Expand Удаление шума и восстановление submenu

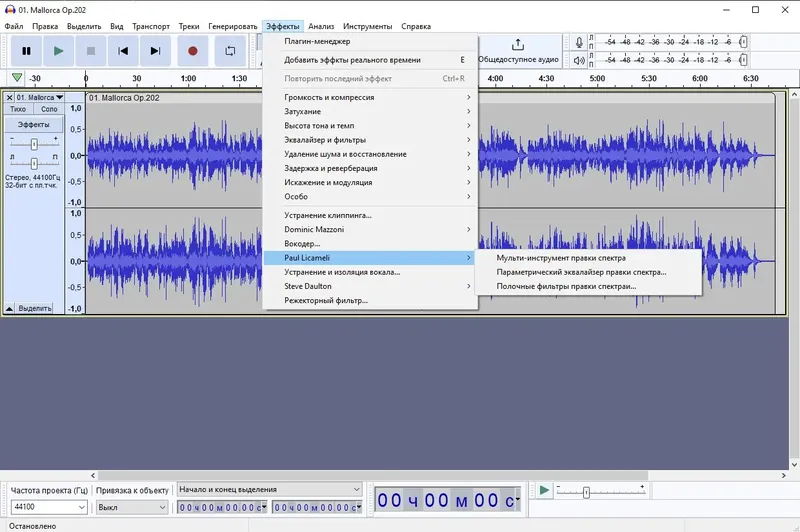(x=370, y=154)
